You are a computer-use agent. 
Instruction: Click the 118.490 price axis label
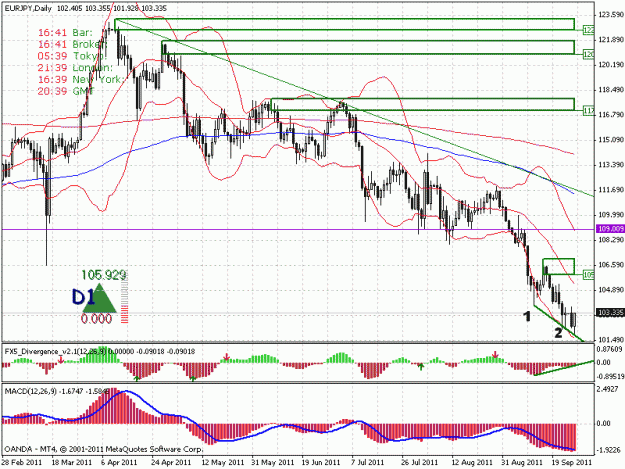[x=611, y=90]
